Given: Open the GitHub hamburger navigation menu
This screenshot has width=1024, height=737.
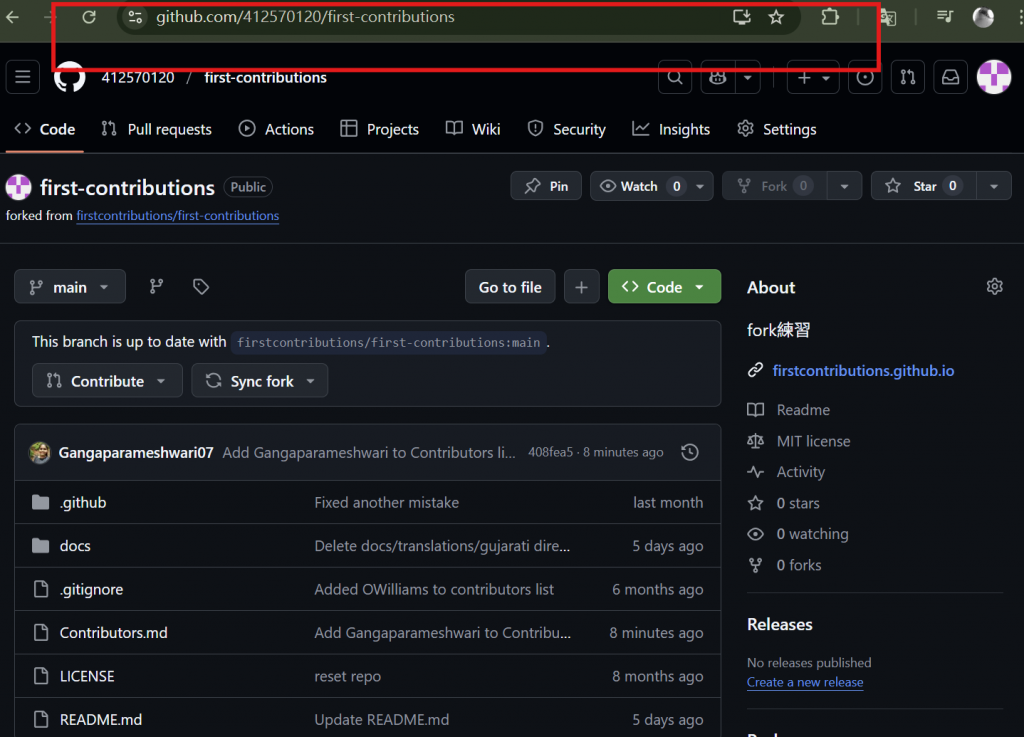Looking at the screenshot, I should (x=23, y=77).
